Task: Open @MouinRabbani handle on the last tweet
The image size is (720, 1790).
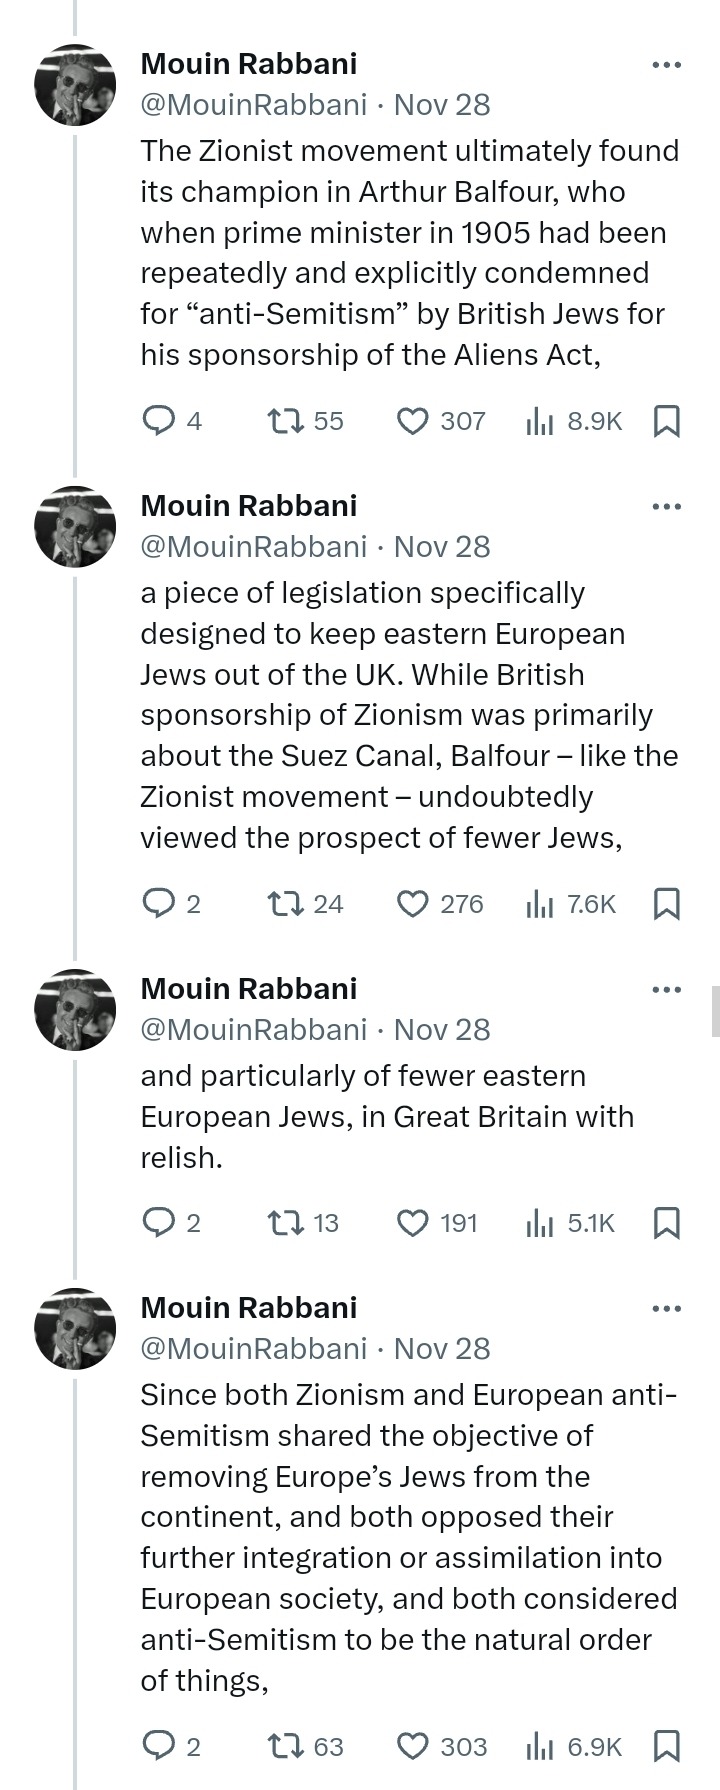Action: (x=254, y=1349)
